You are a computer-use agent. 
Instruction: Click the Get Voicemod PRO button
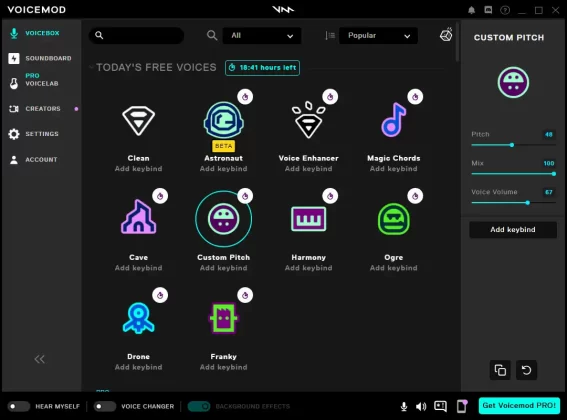(x=519, y=406)
